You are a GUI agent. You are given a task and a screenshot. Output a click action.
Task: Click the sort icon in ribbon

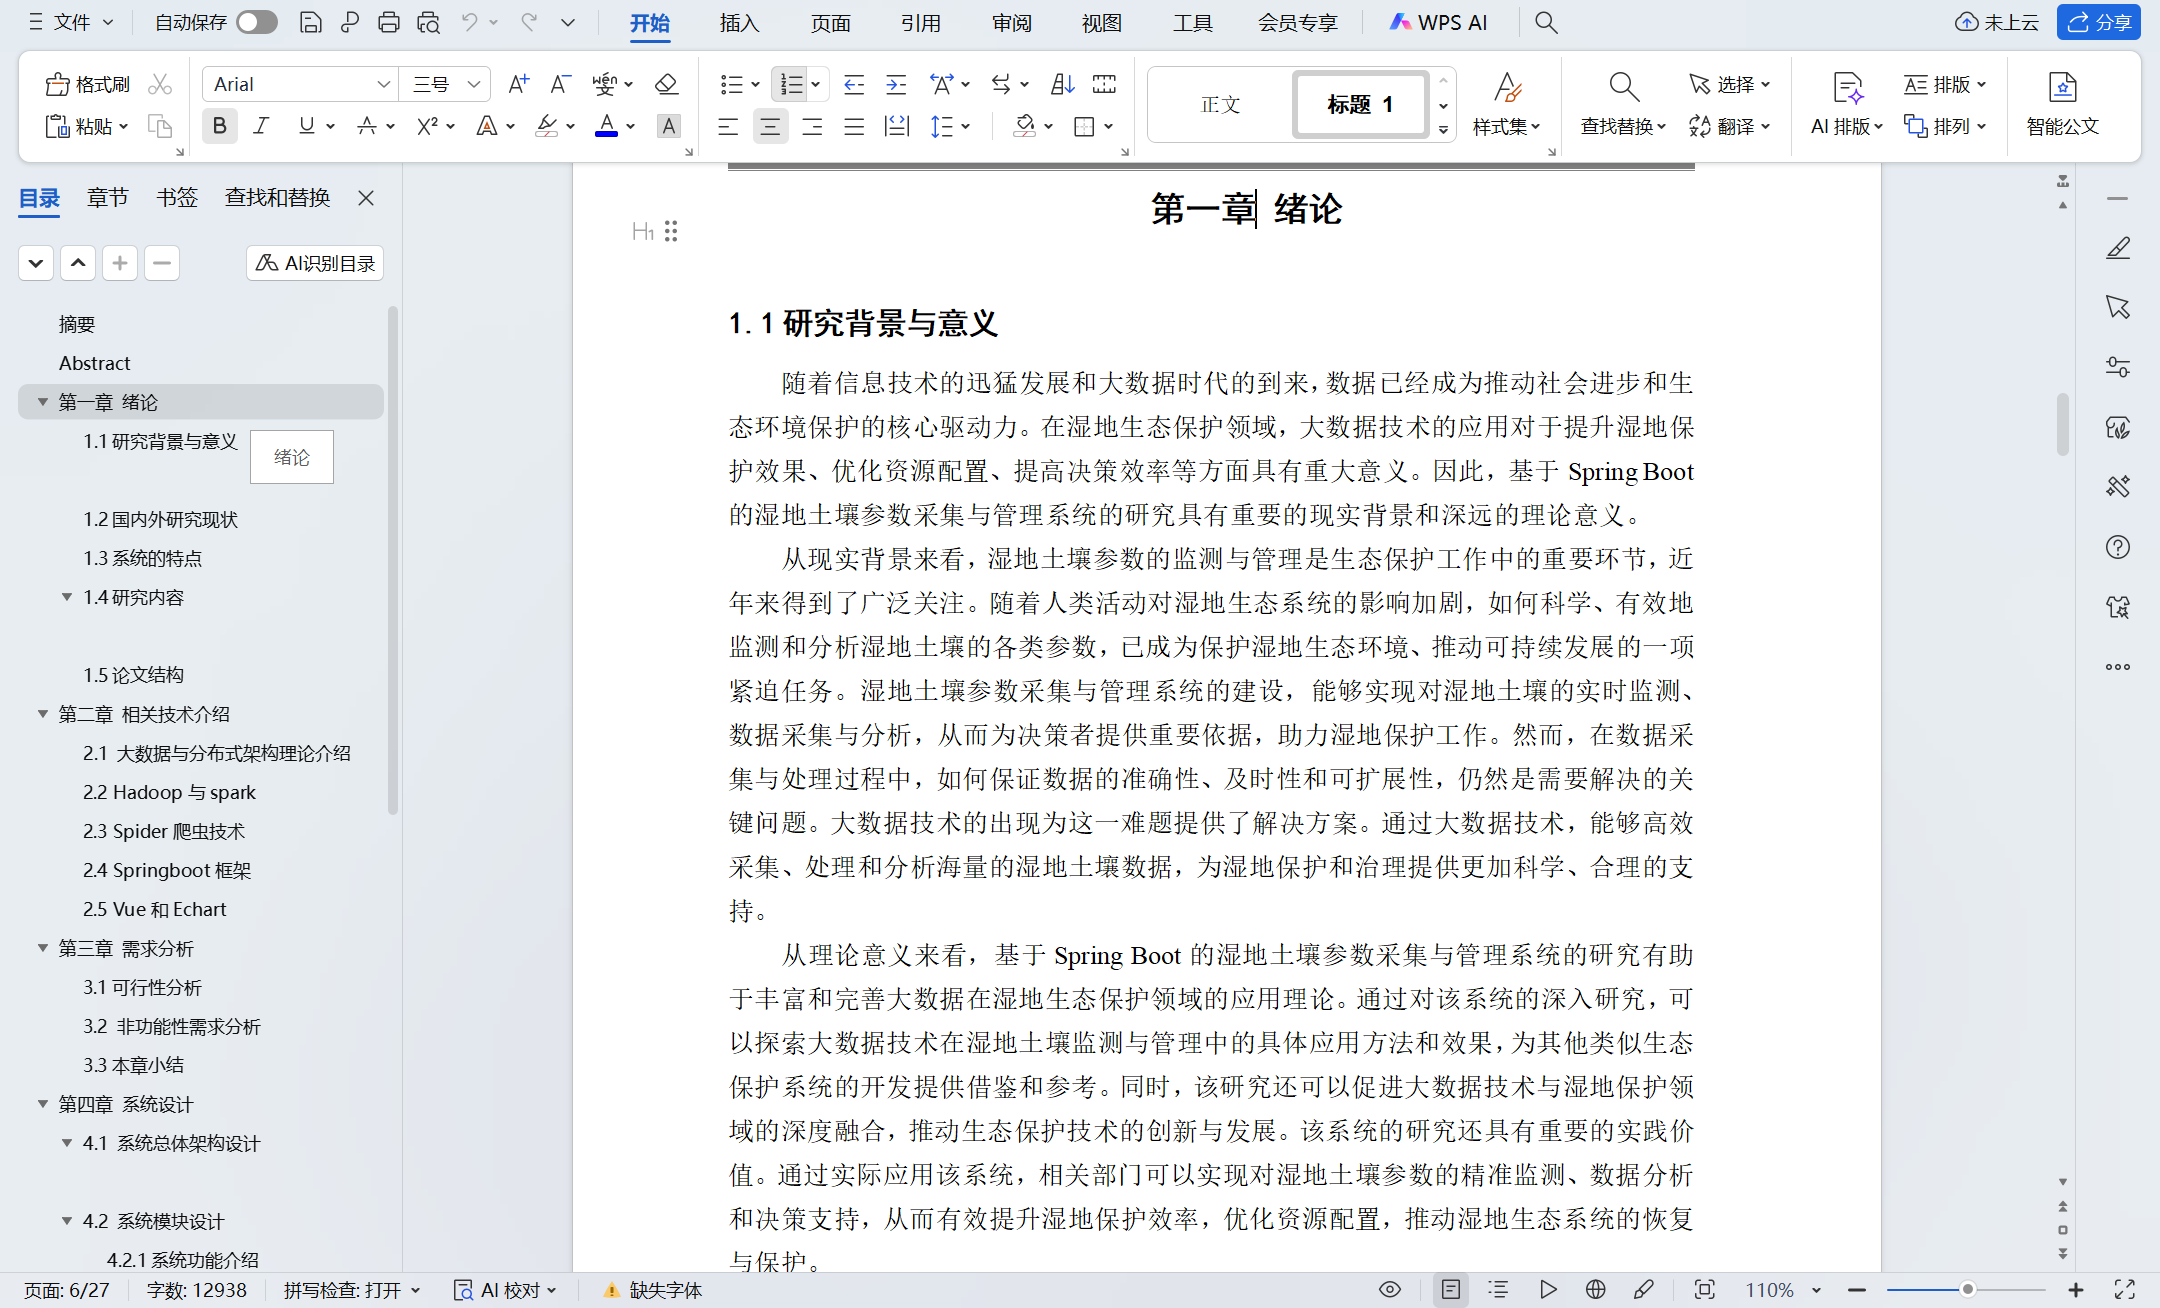coord(1062,85)
